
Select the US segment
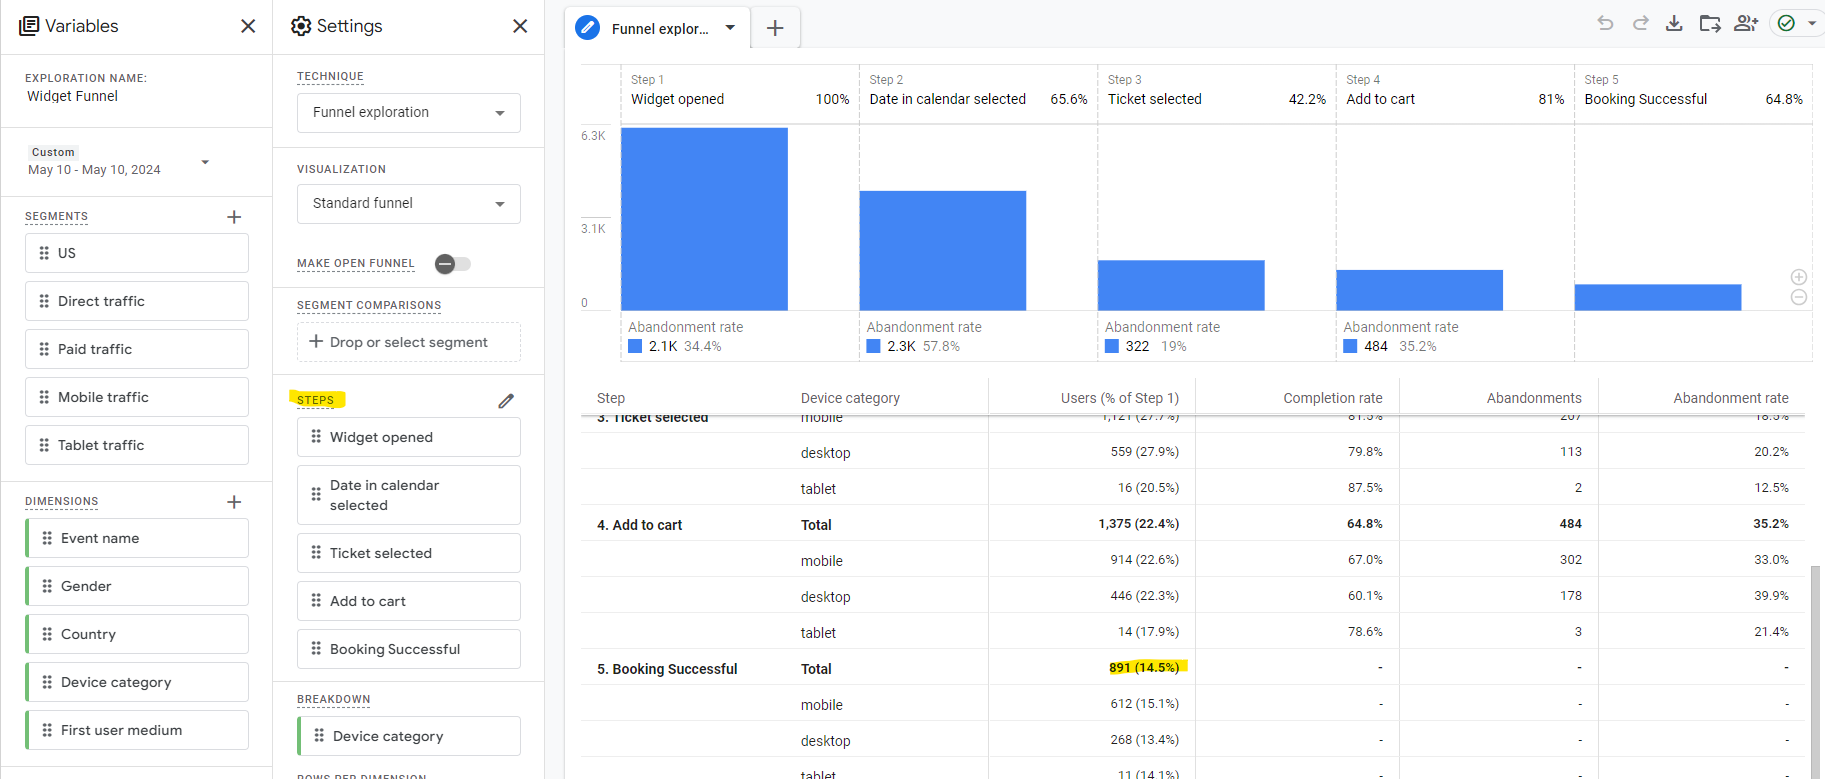(137, 253)
